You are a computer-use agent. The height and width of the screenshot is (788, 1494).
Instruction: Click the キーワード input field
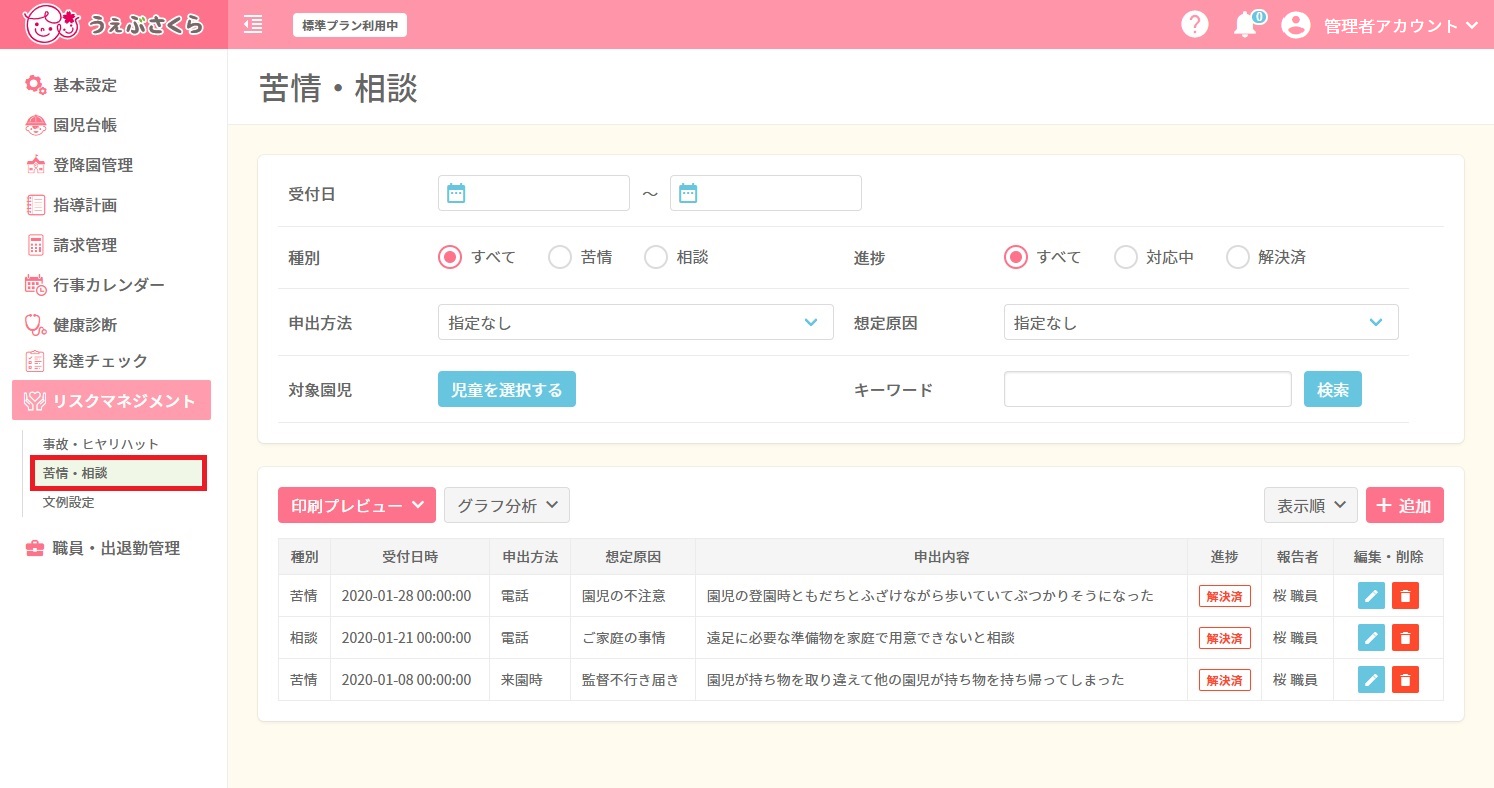tap(1148, 389)
